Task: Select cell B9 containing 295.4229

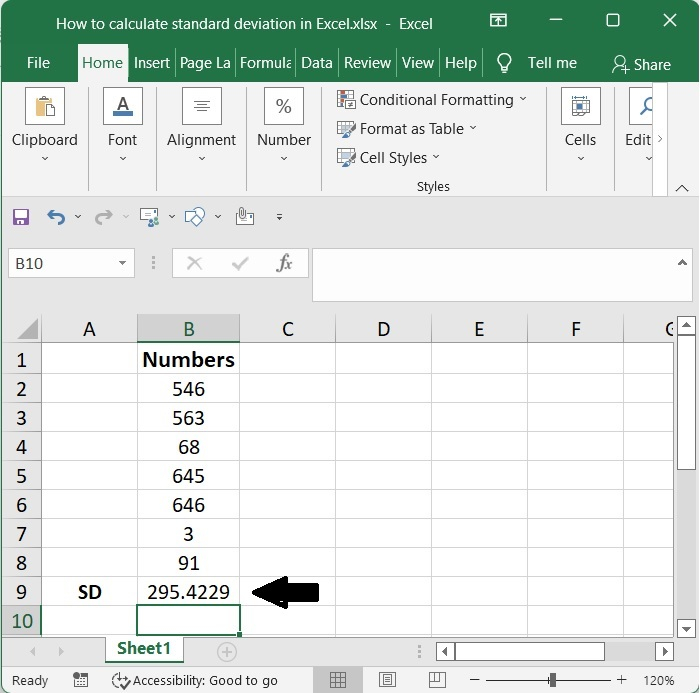Action: tap(188, 592)
